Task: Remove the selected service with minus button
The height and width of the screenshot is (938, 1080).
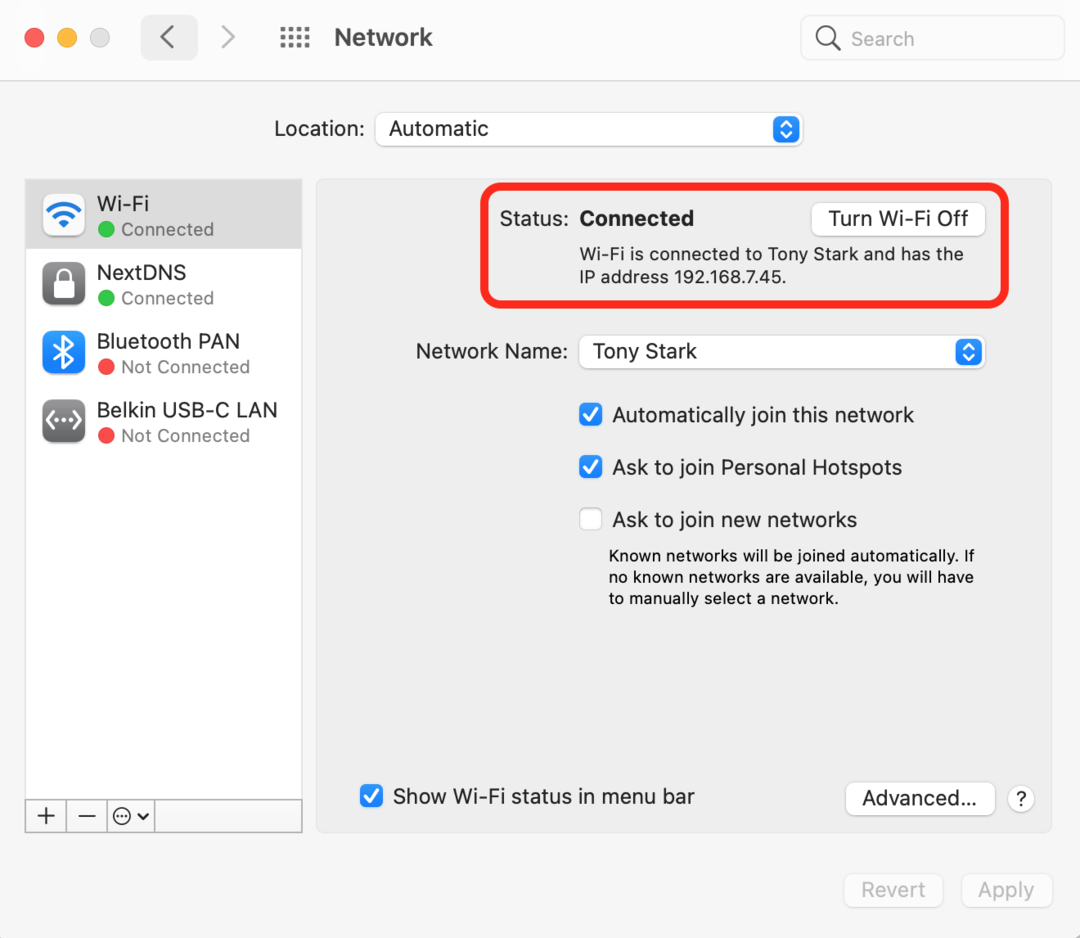Action: (x=87, y=816)
